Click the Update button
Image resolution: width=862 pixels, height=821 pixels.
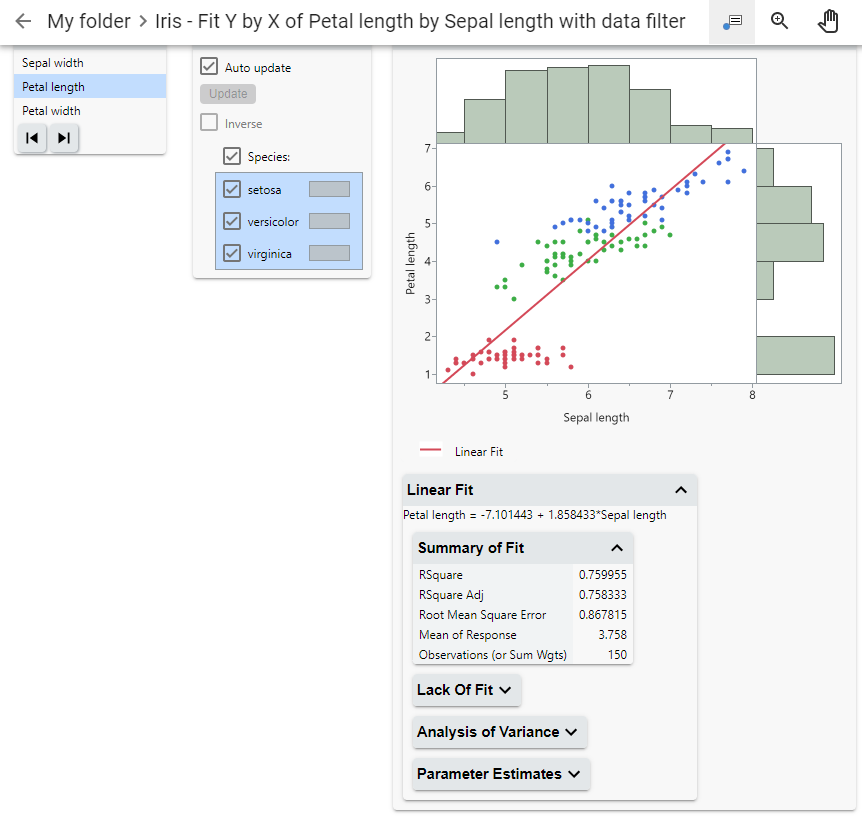(228, 94)
